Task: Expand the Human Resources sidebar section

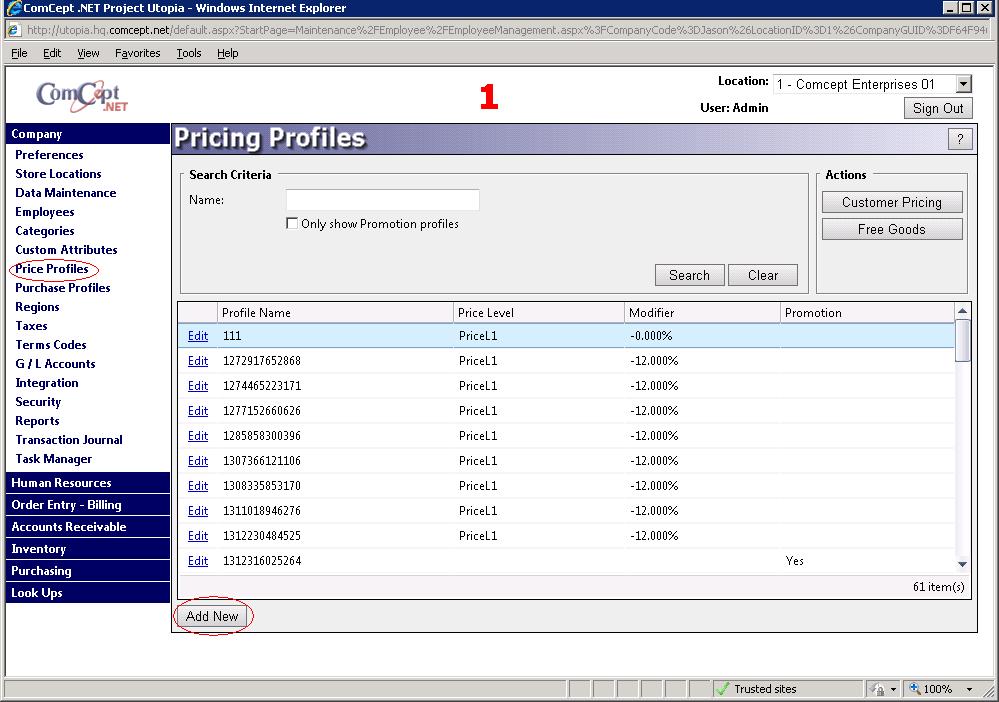Action: pos(61,483)
